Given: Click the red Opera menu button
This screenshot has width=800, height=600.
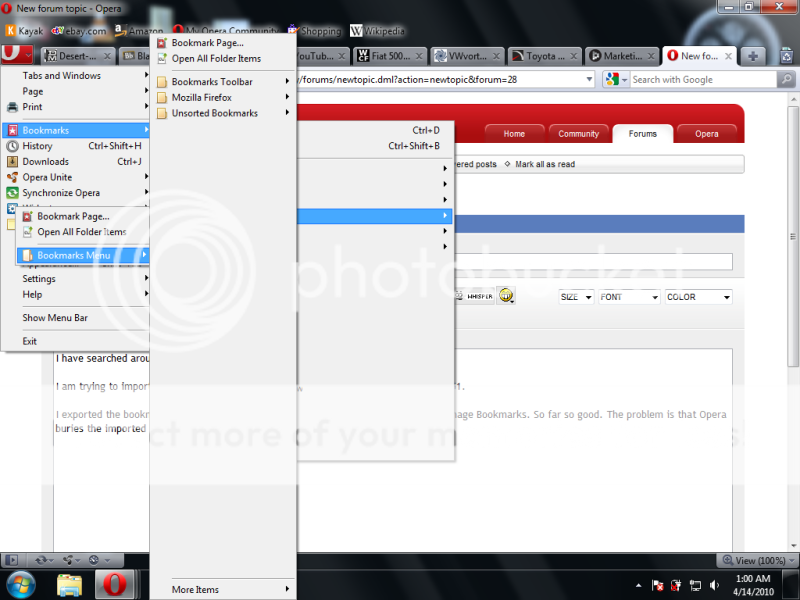Looking at the screenshot, I should [x=14, y=54].
